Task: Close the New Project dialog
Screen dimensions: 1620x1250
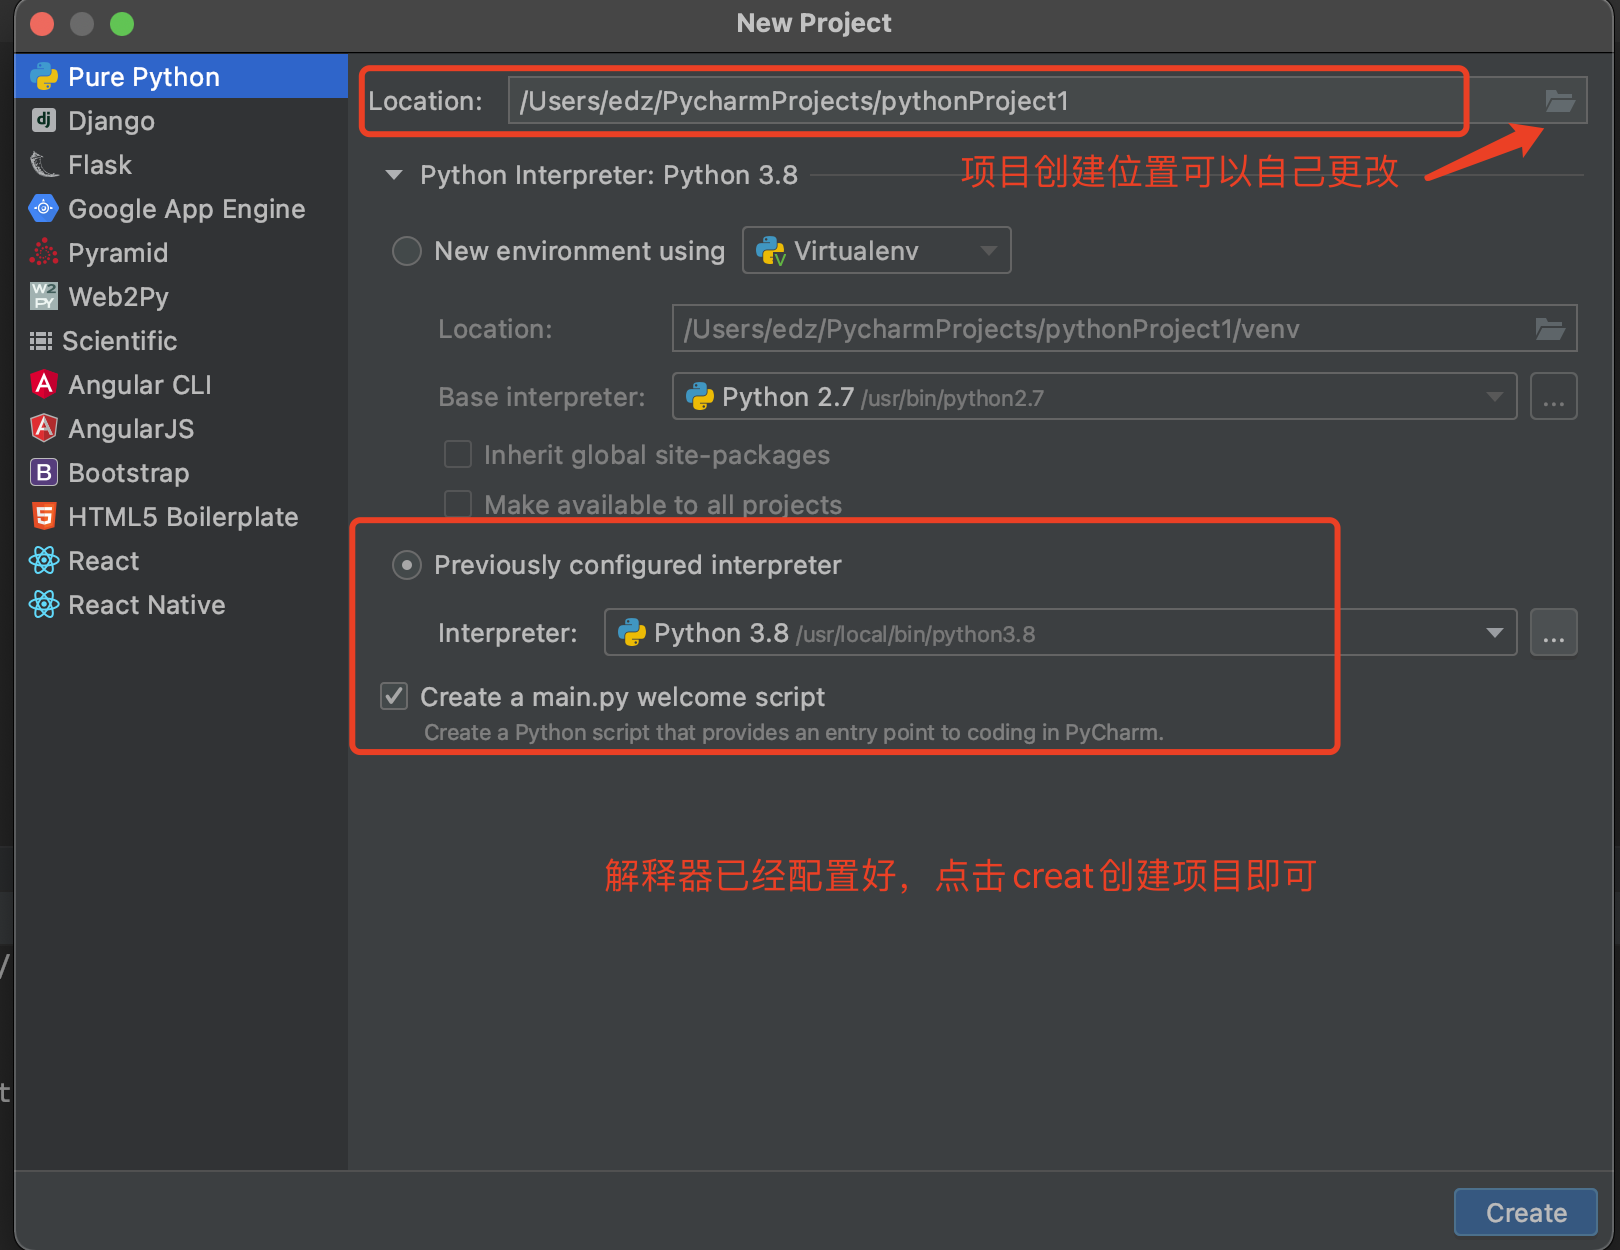Action: tap(42, 24)
